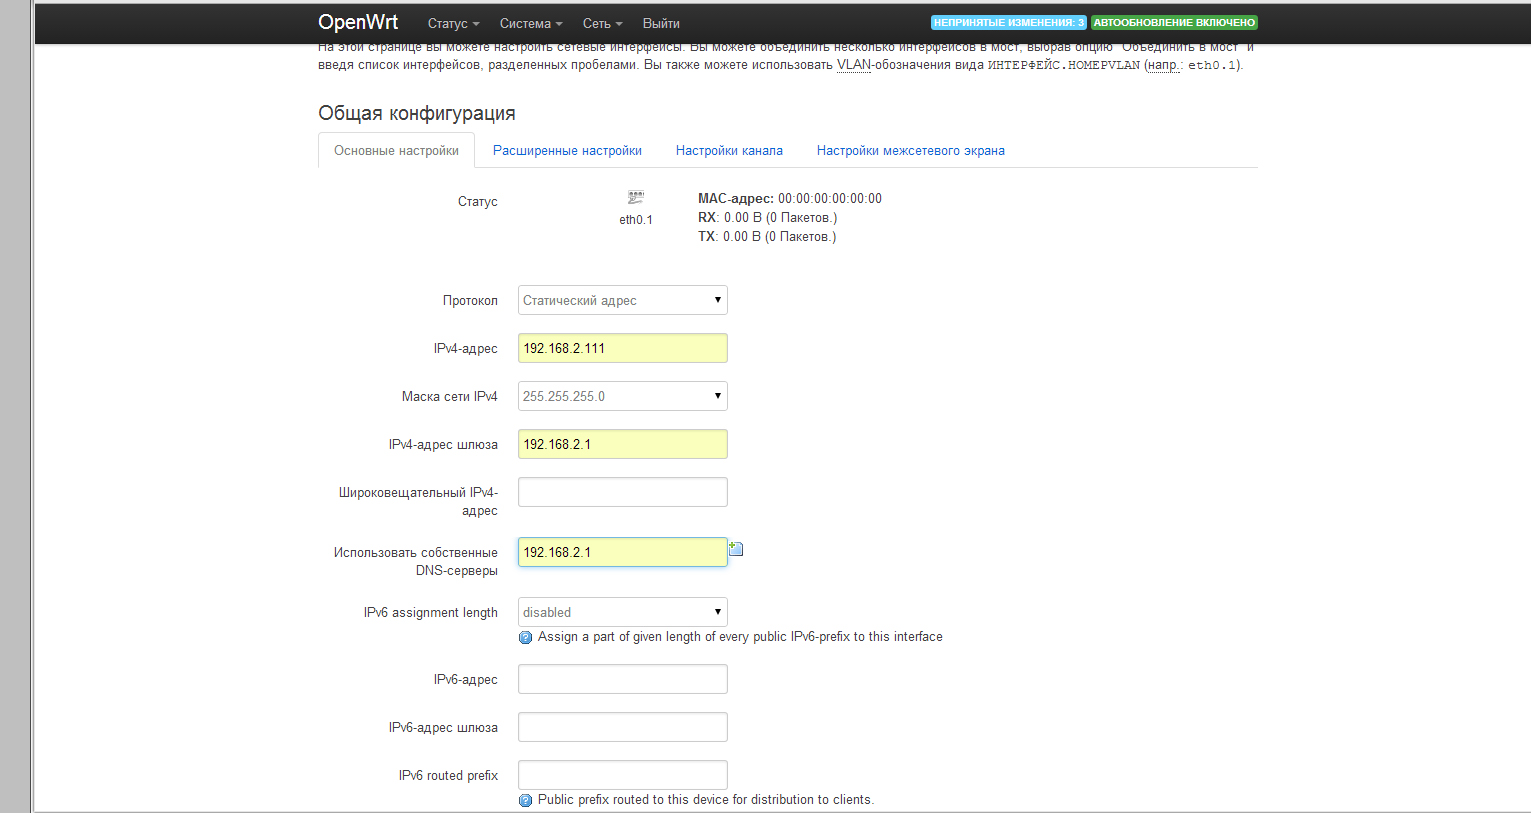Open the Система menu in navbar
1531x813 pixels.
point(531,23)
